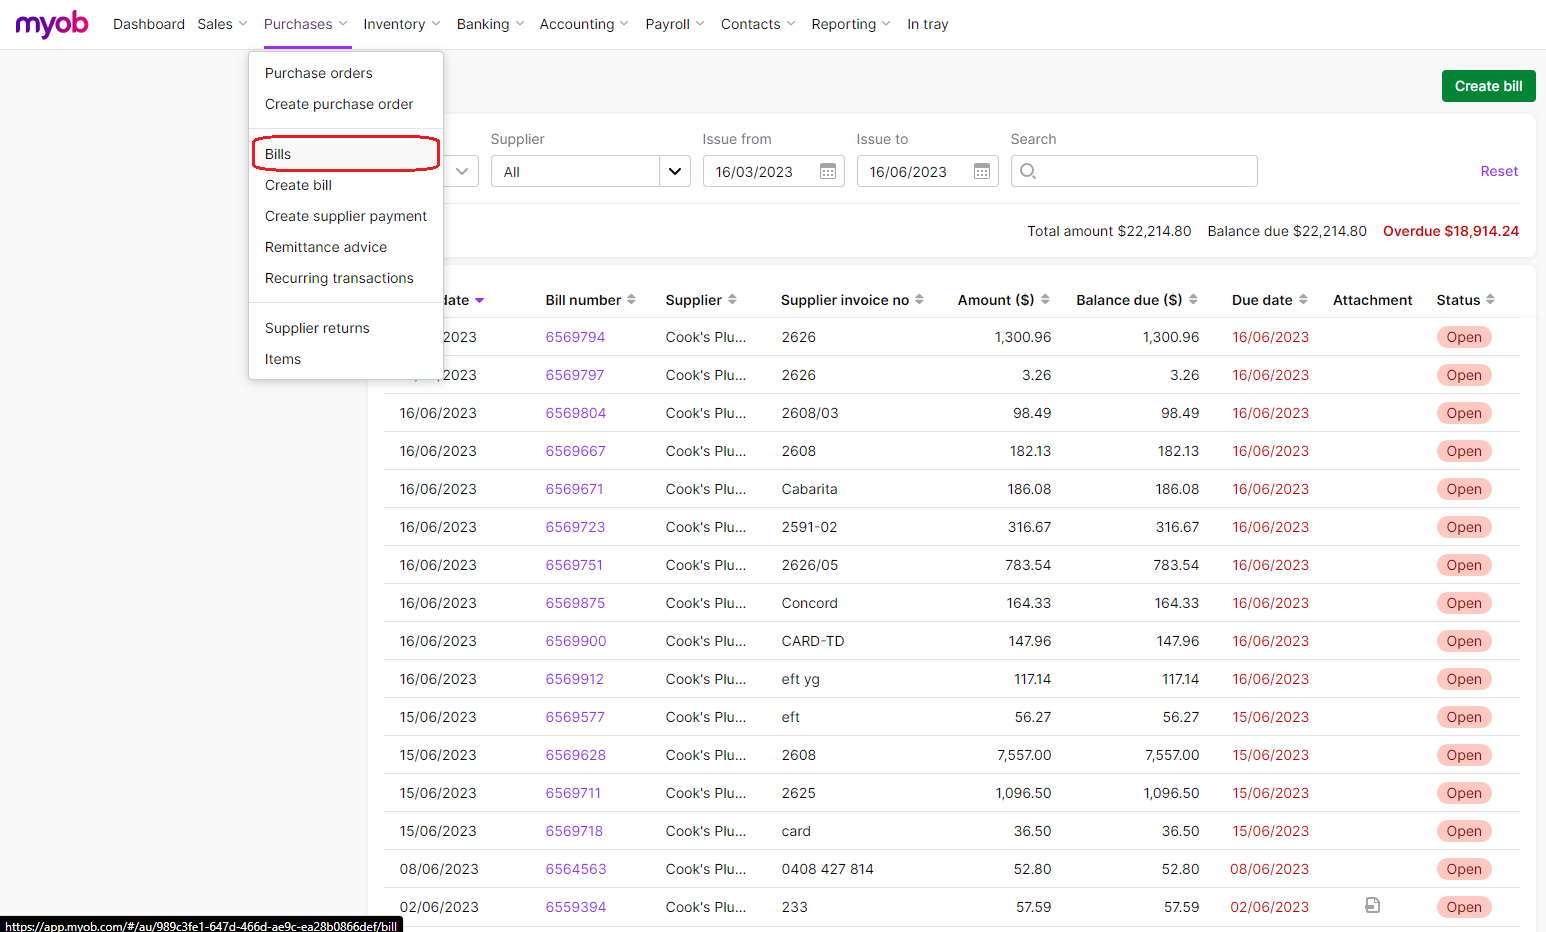Viewport: 1546px width, 932px height.
Task: Toggle the issue date sort arrow
Action: [480, 301]
